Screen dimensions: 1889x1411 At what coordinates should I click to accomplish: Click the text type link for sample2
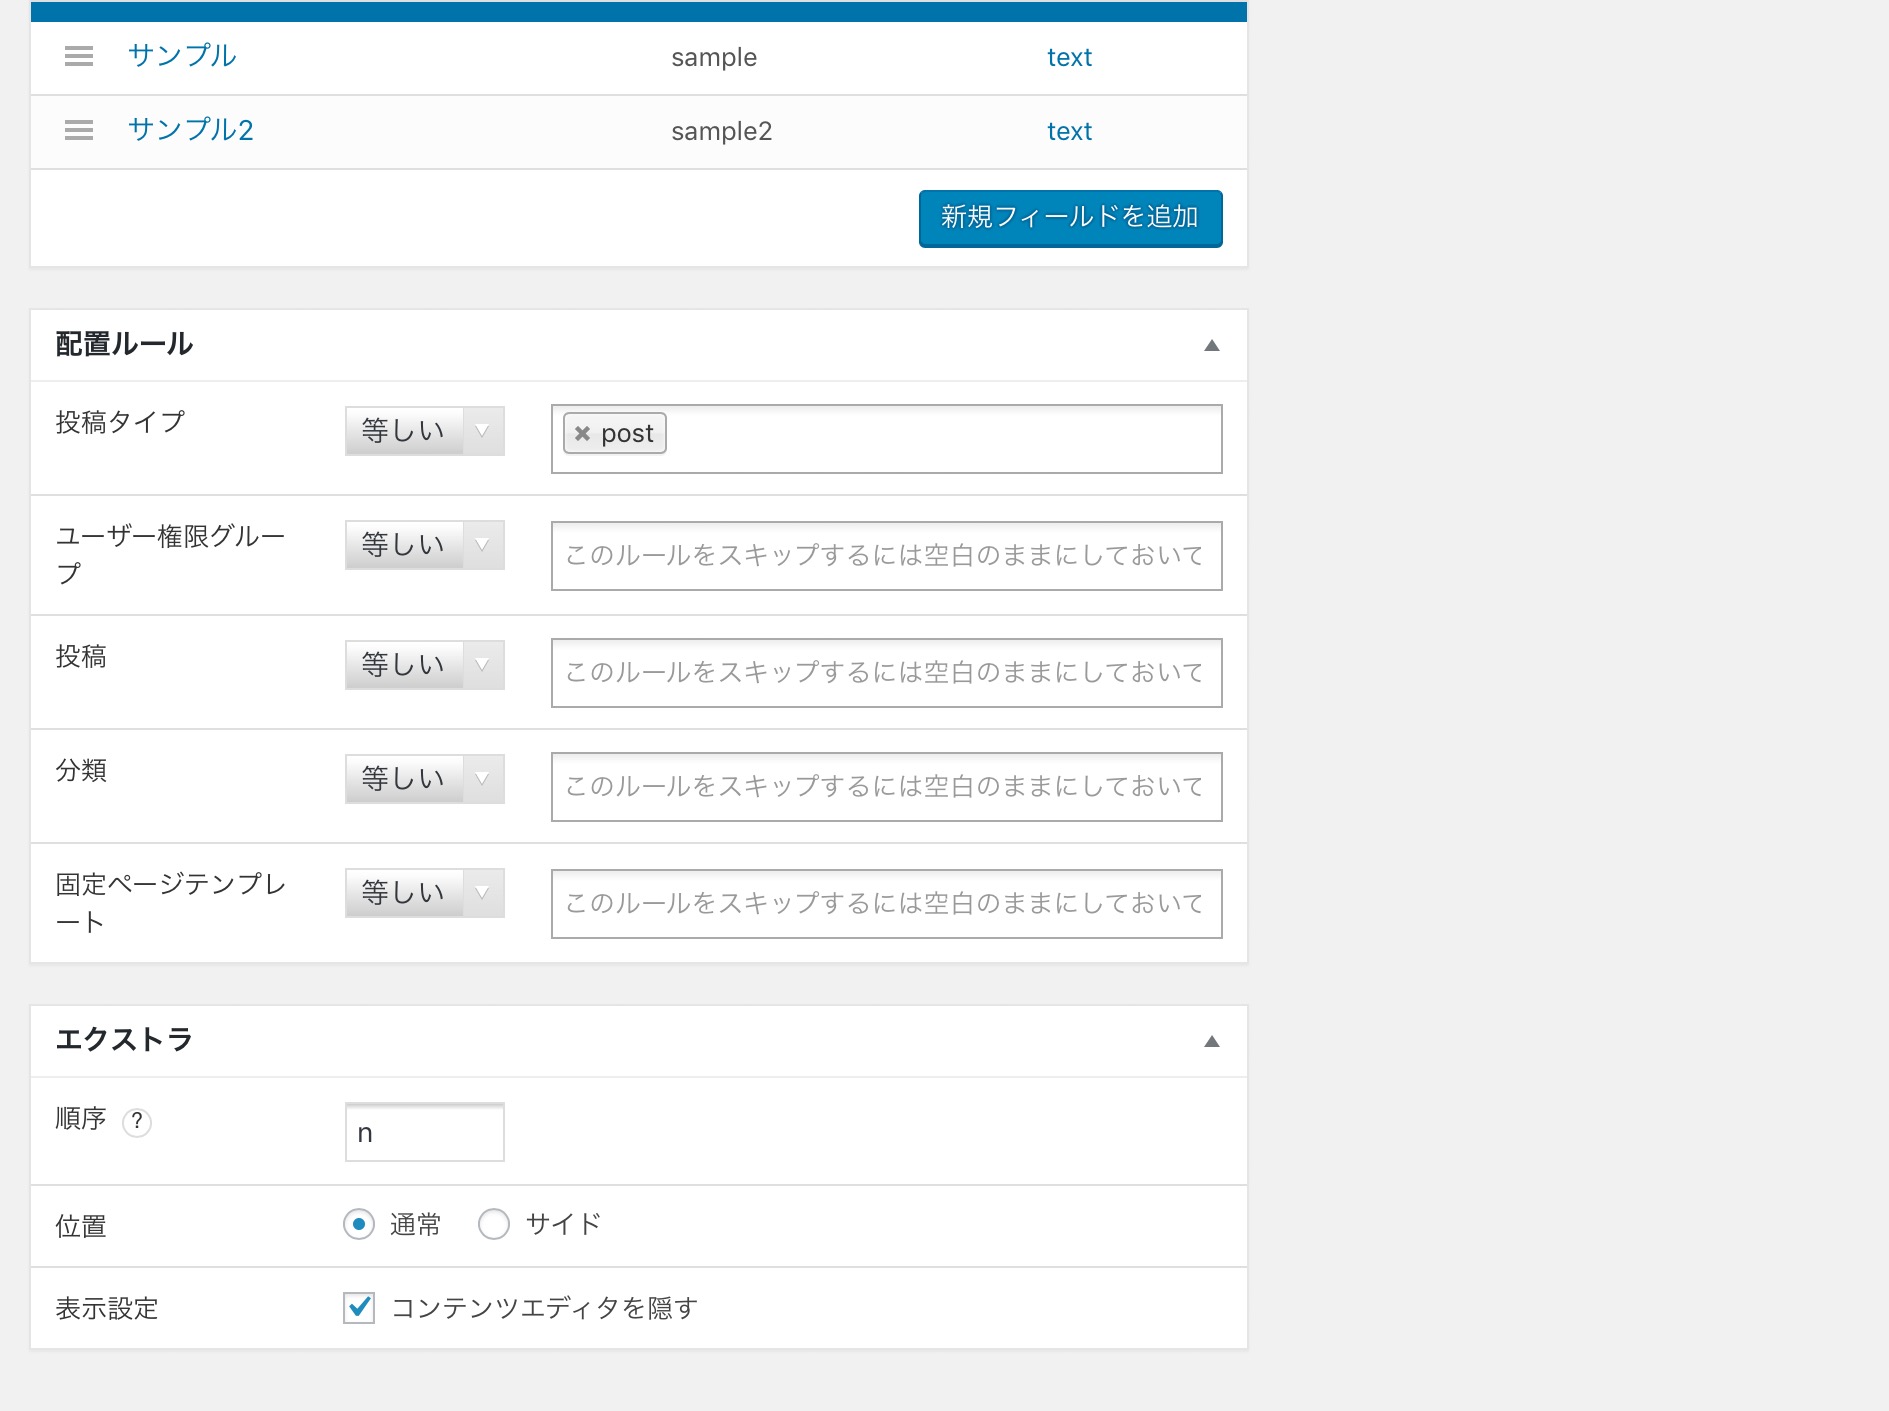1069,131
